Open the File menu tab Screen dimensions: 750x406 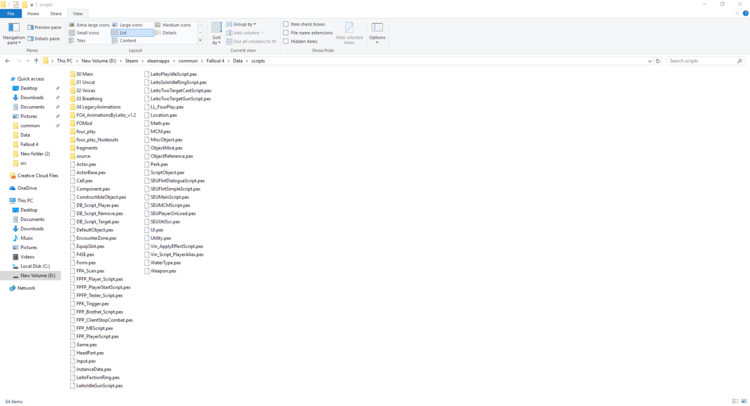[11, 14]
